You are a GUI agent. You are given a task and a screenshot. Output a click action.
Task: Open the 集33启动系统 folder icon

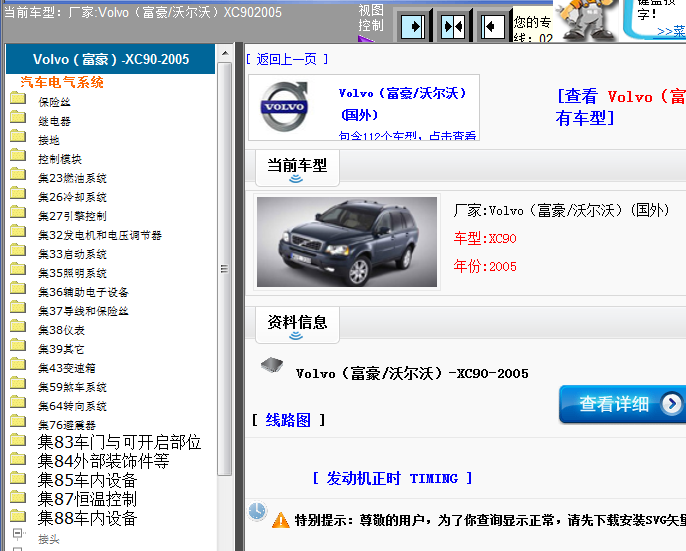(18, 250)
